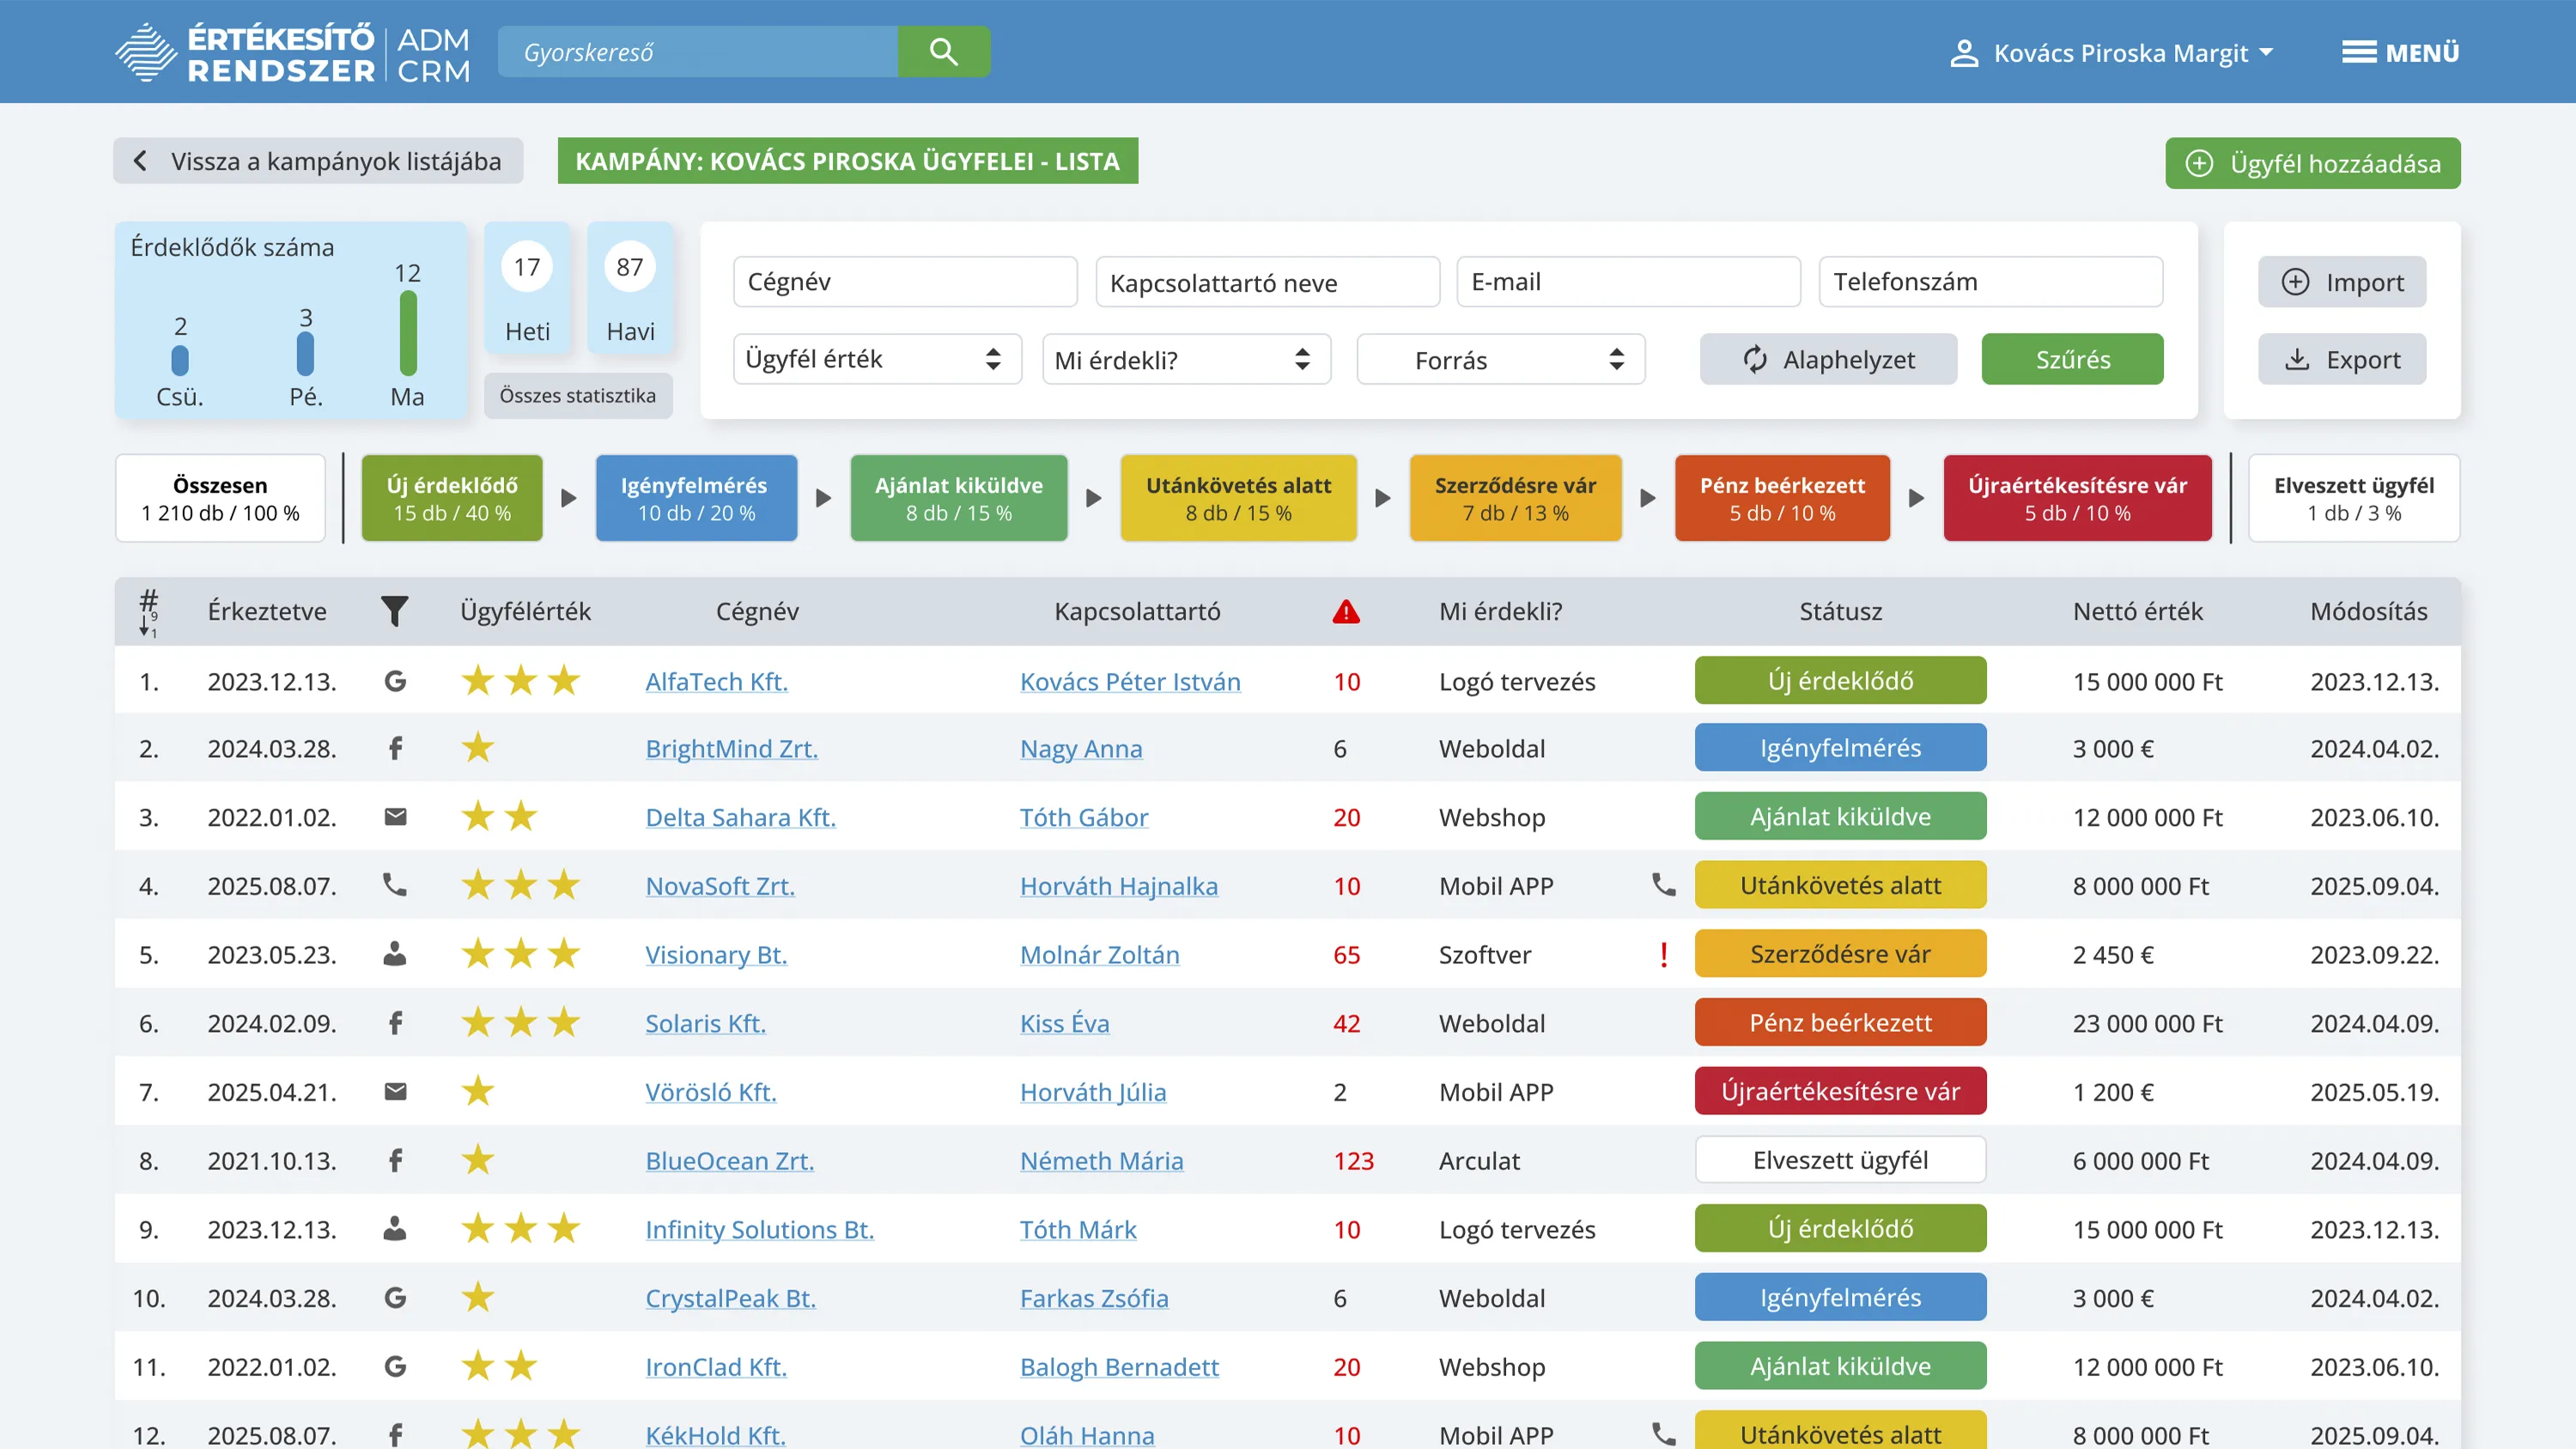Open the NovaSoft Zrt. company link
This screenshot has height=1449, width=2576.
720,885
